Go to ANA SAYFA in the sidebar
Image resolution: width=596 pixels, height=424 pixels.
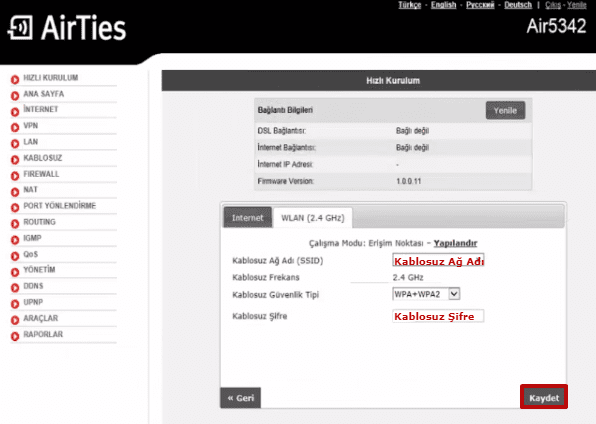point(44,94)
